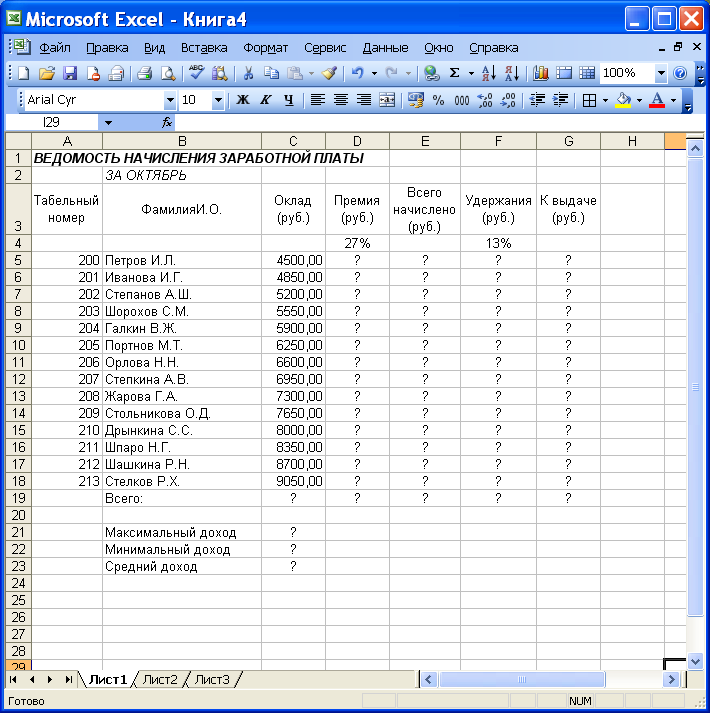This screenshot has height=713, width=710.
Task: Select column C header
Action: coord(293,141)
